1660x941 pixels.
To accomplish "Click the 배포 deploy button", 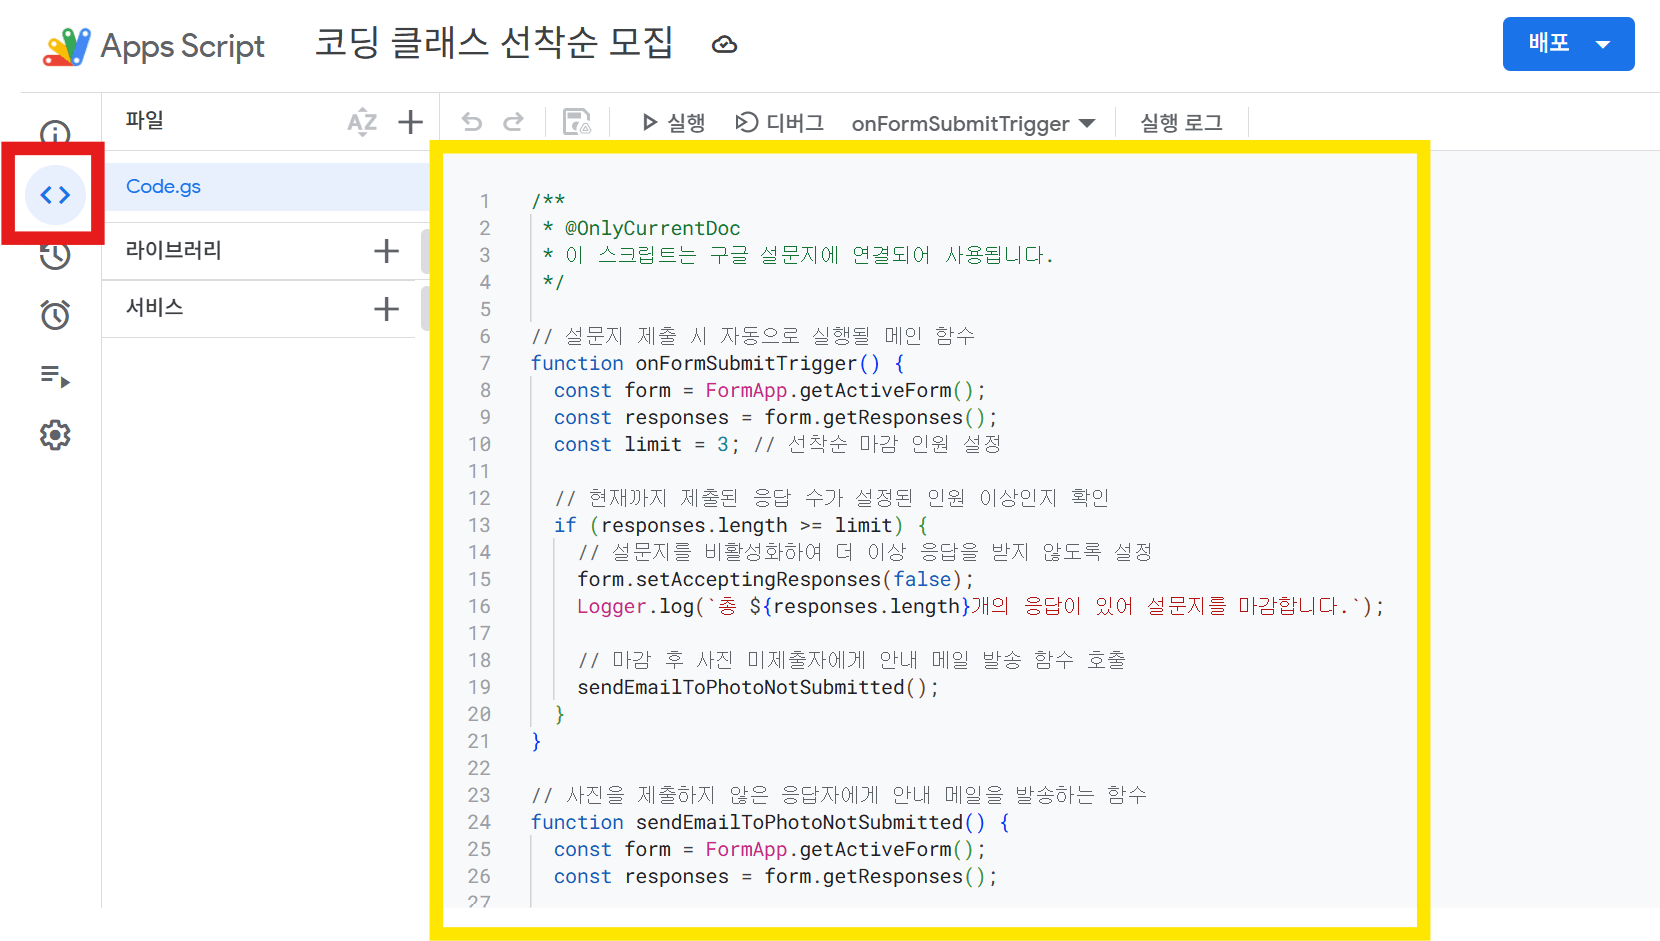I will pos(1568,44).
